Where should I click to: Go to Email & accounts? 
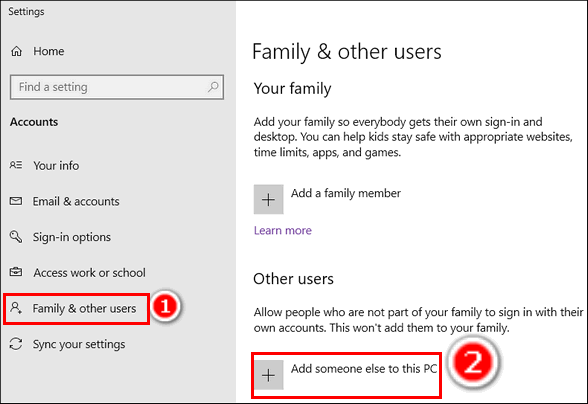(76, 201)
